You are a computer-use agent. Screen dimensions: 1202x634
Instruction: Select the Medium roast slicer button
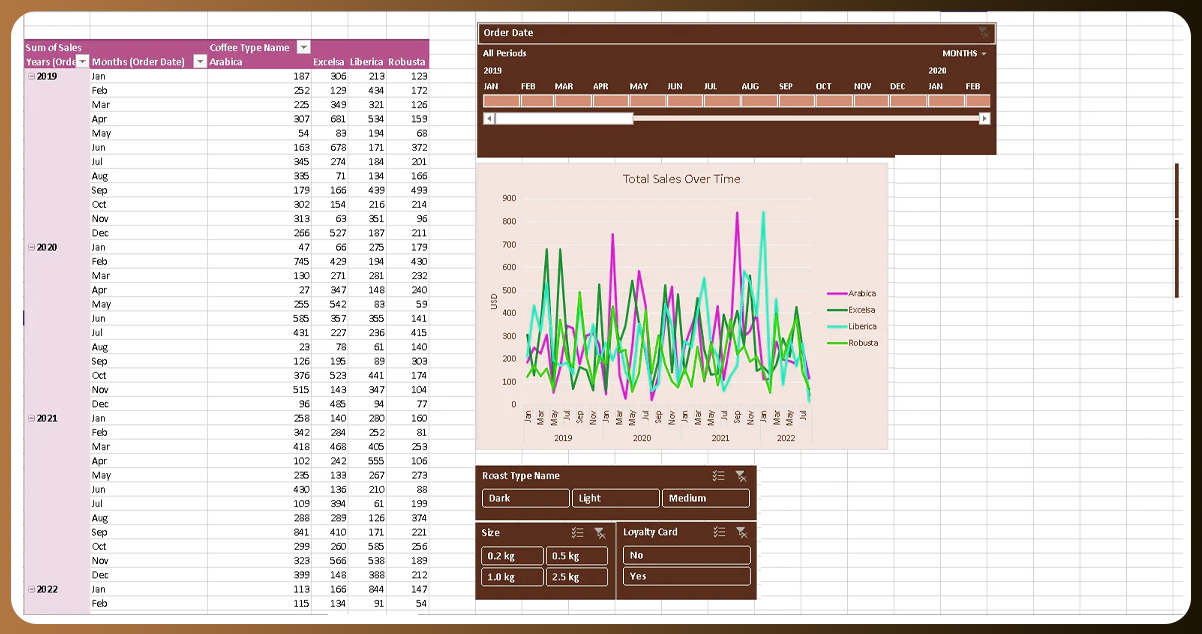coord(705,498)
